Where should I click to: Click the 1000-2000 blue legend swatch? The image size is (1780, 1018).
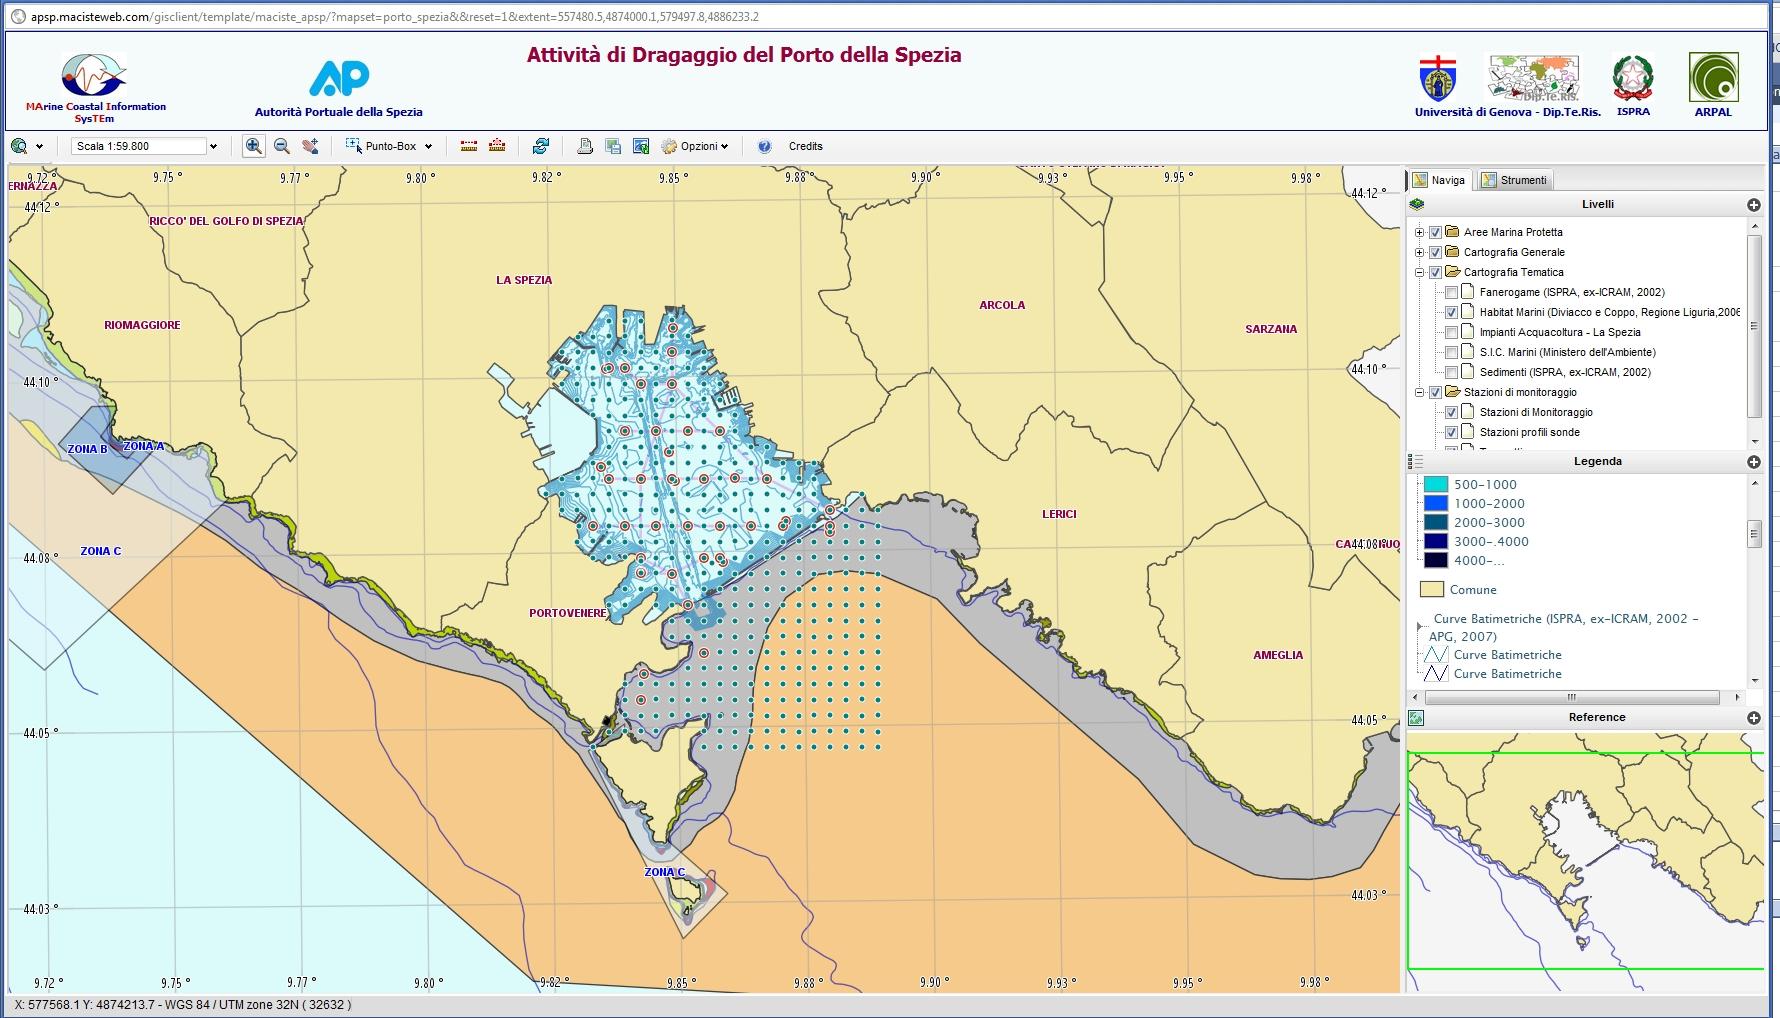pos(1435,504)
